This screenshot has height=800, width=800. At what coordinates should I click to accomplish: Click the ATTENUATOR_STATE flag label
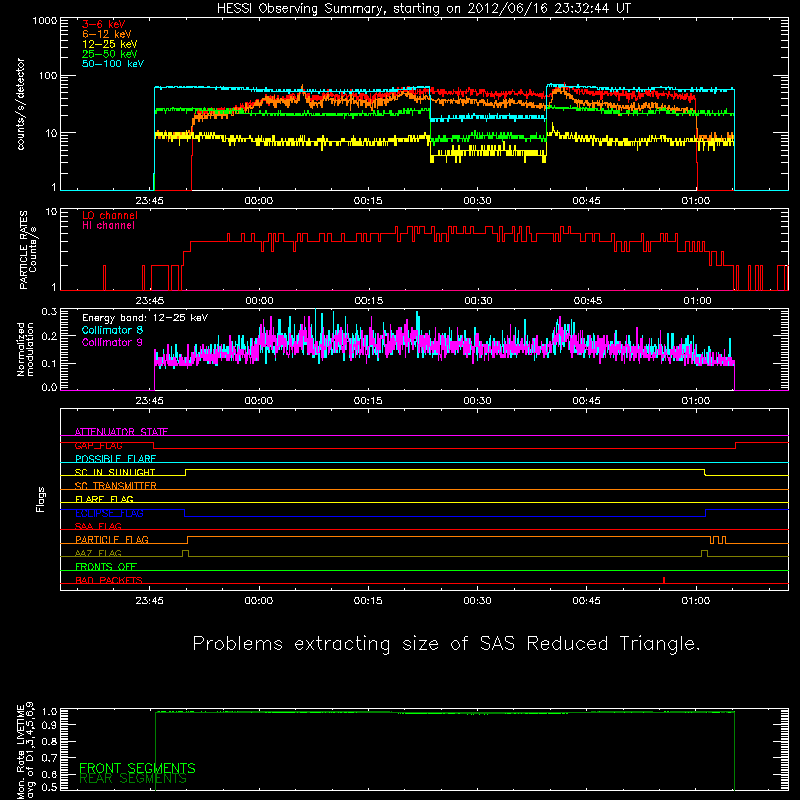[121, 432]
